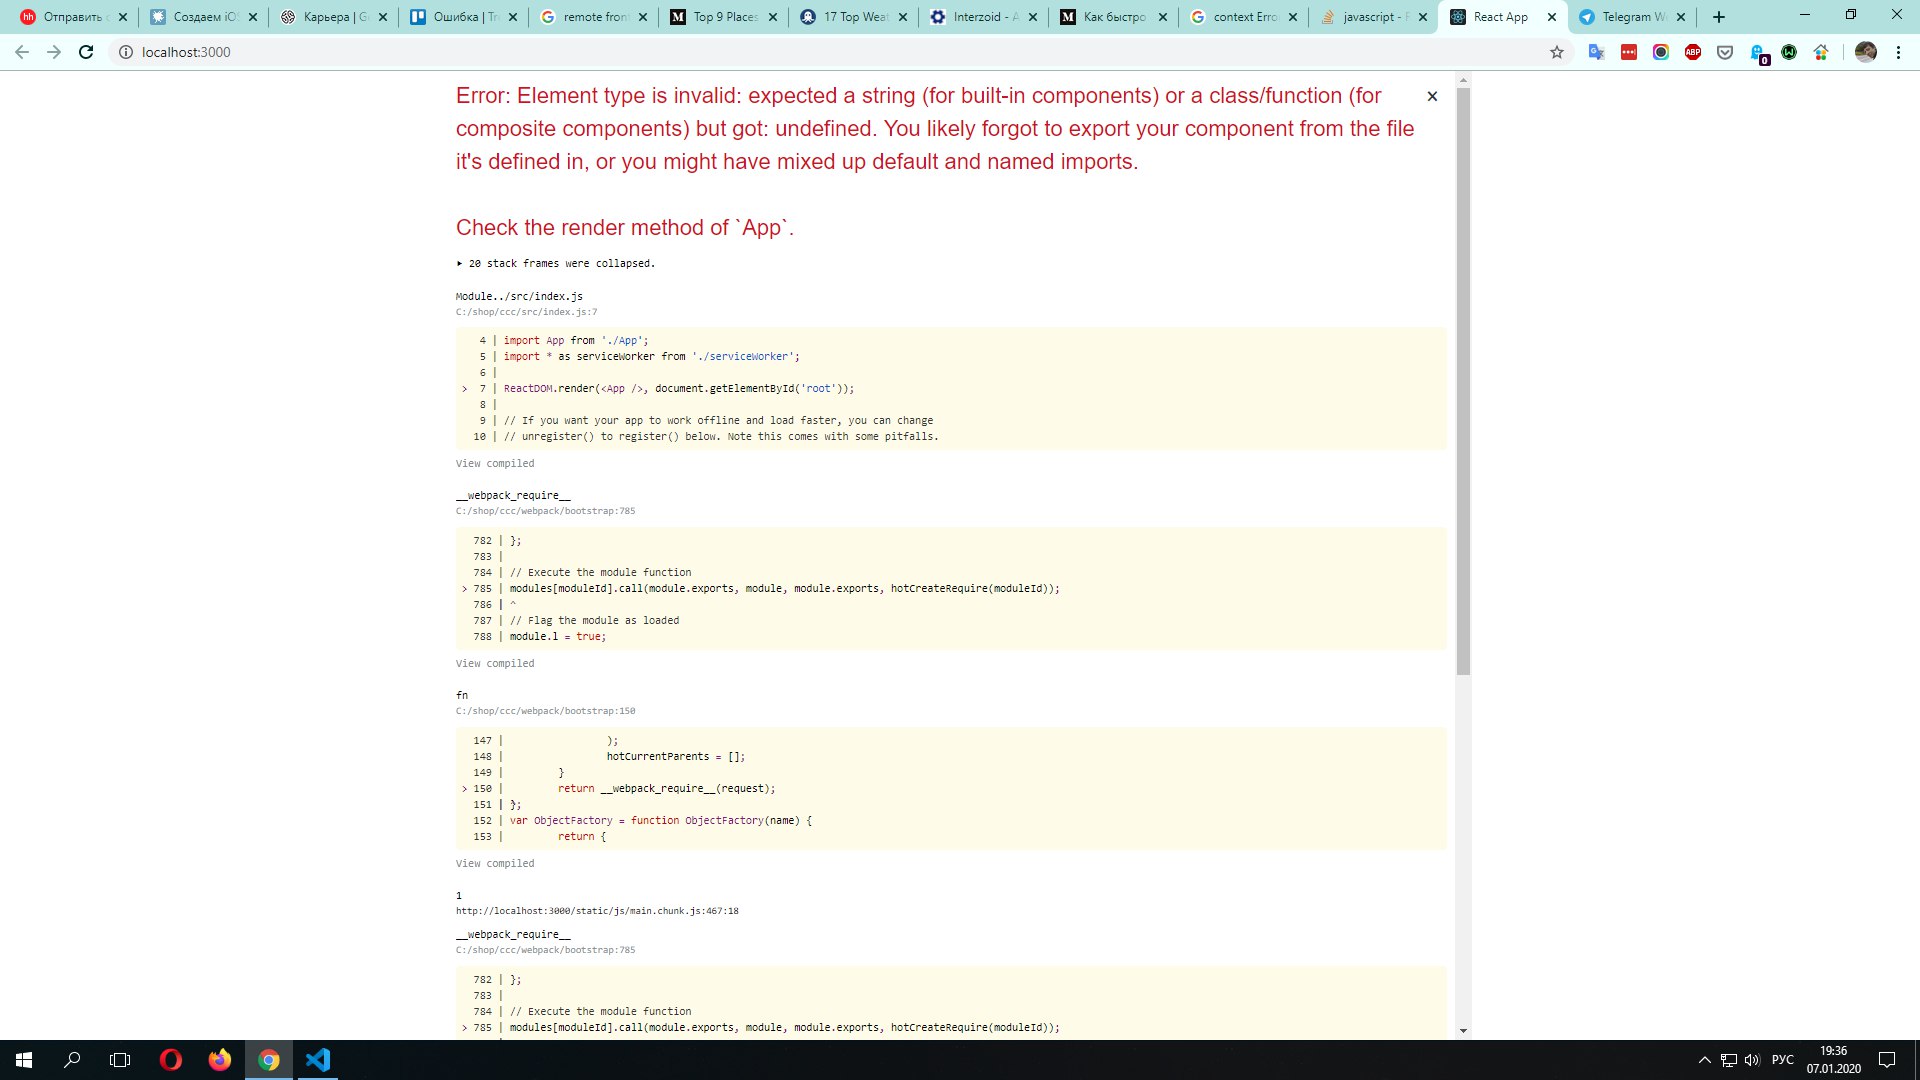Close the React error overlay

1432,96
